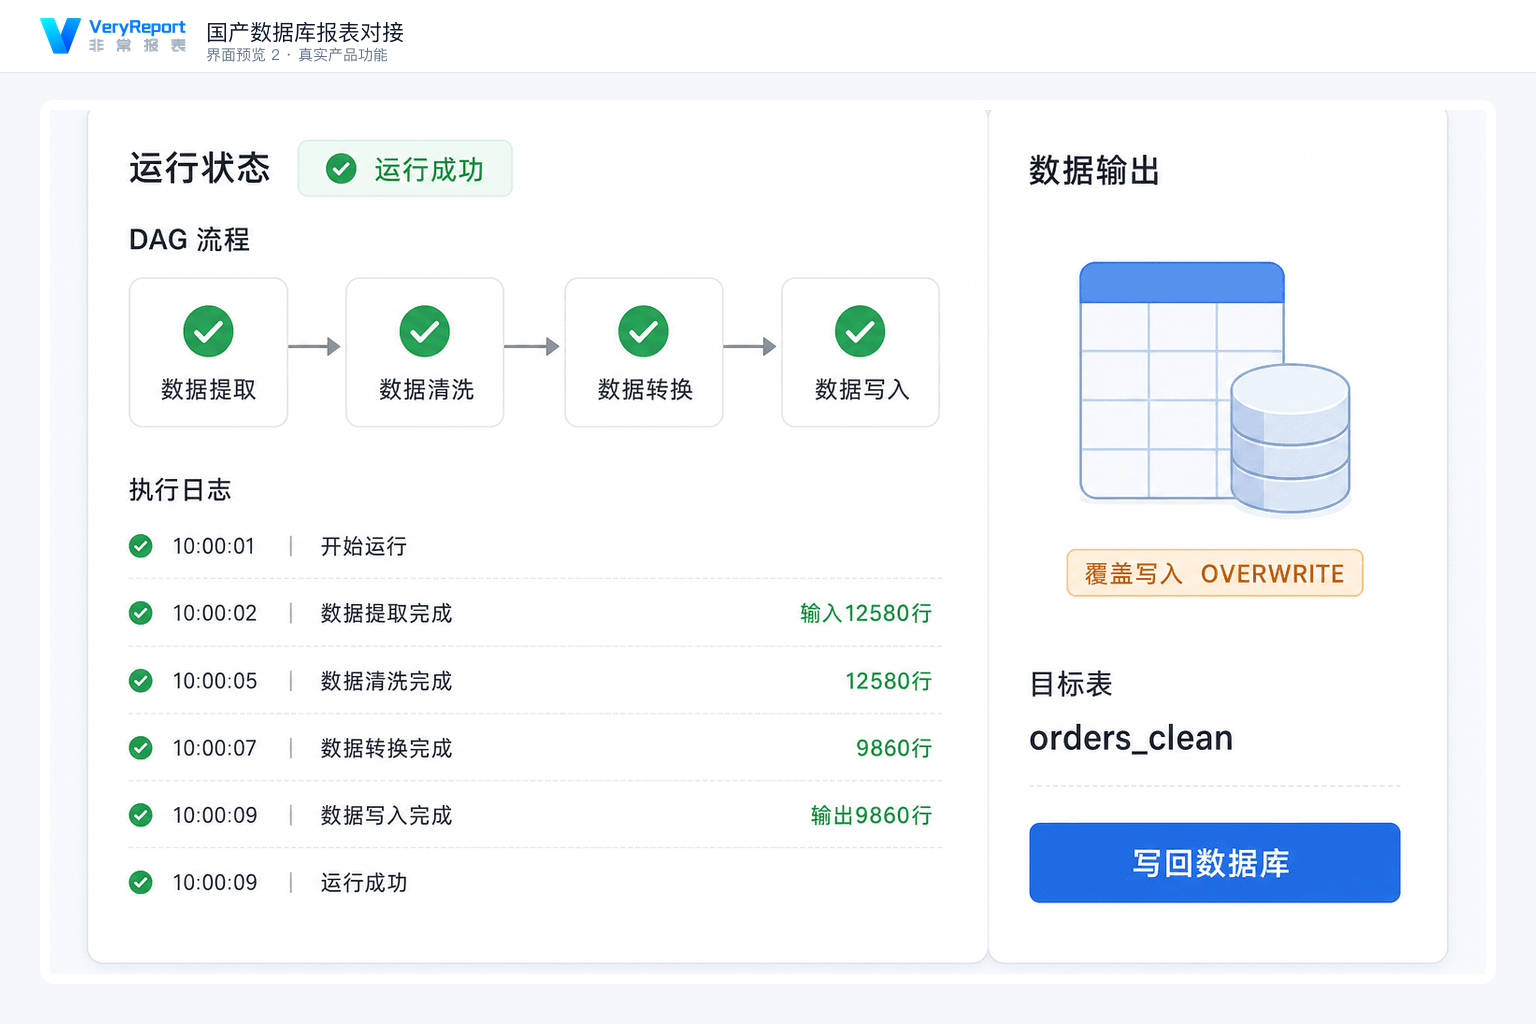Click the table and database illustration
This screenshot has width=1536, height=1024.
tap(1215, 389)
